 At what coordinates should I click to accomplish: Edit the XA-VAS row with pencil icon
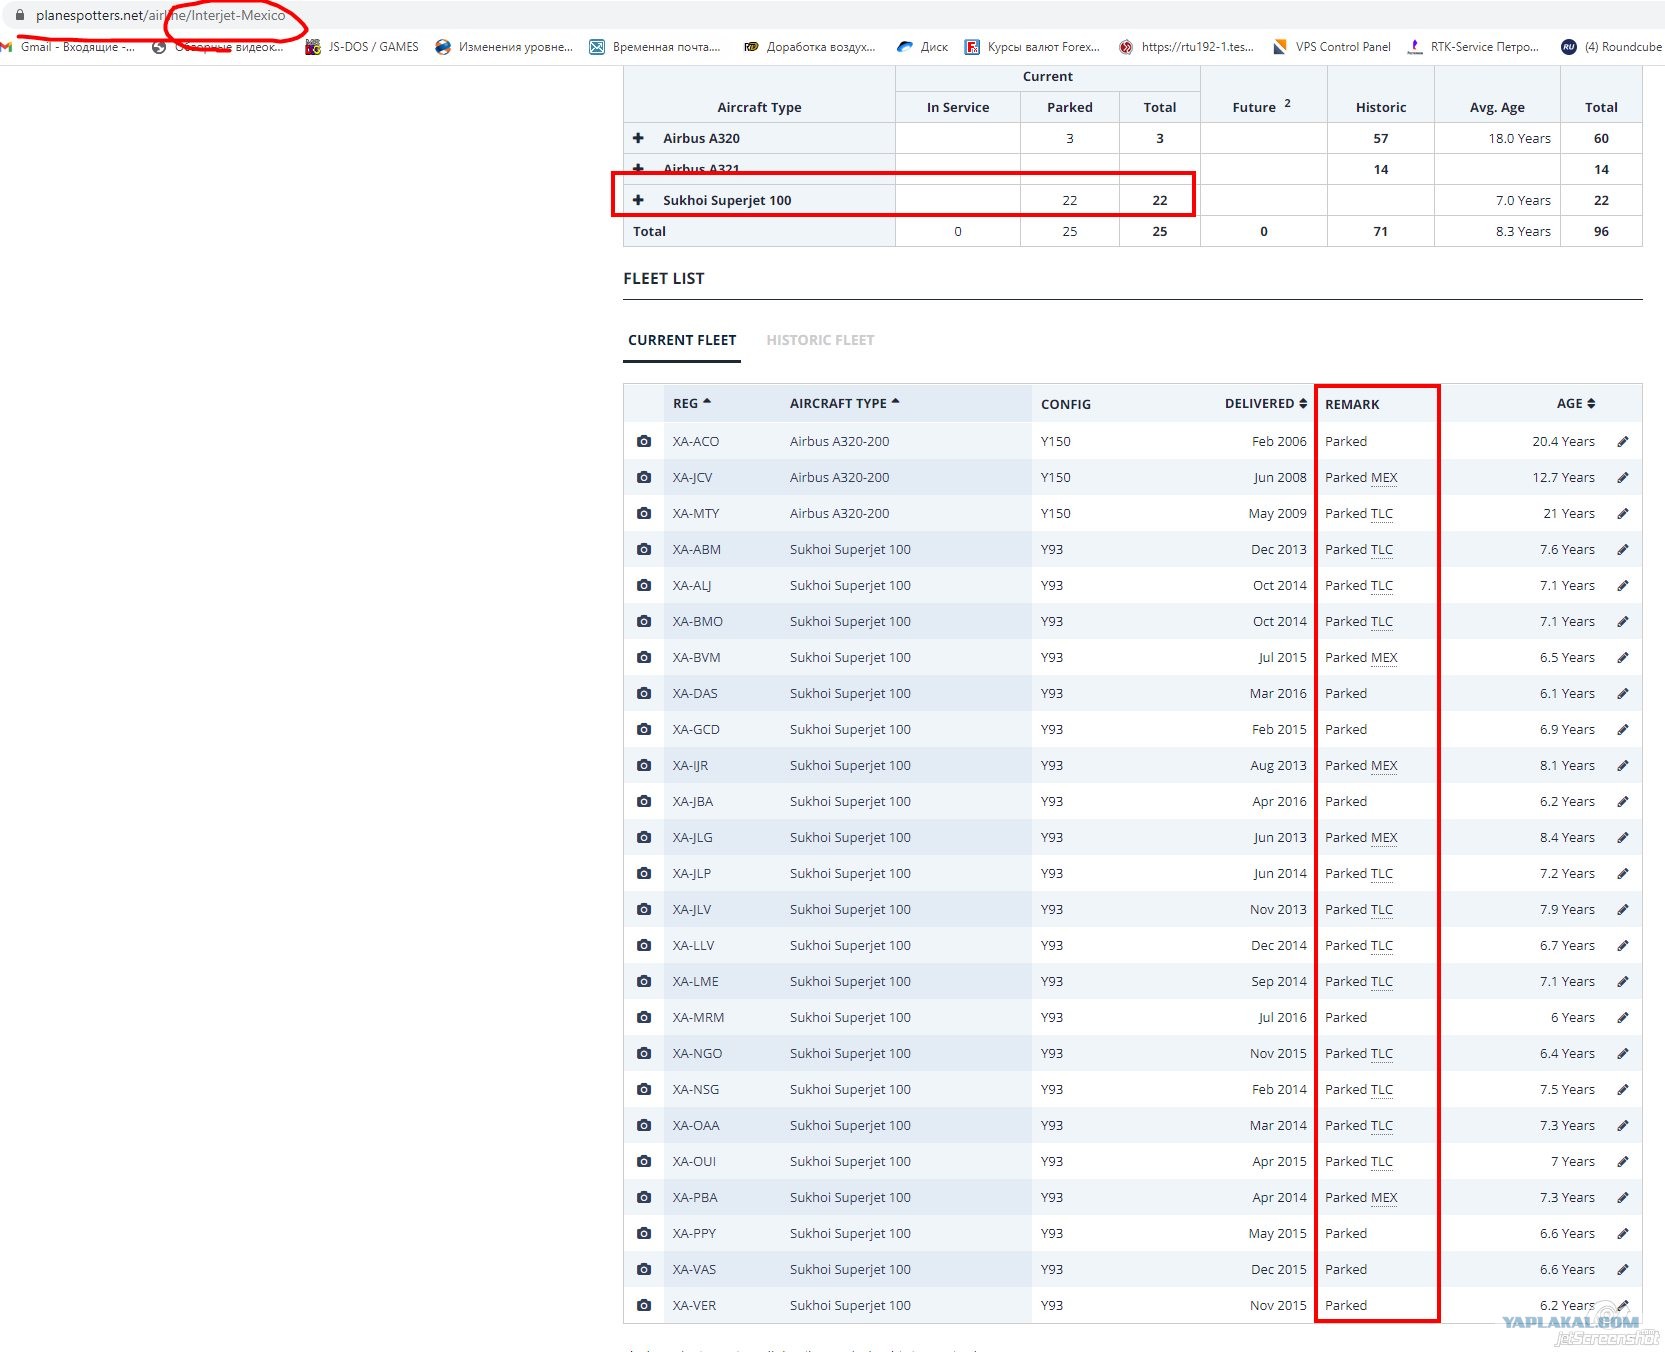pos(1623,1269)
